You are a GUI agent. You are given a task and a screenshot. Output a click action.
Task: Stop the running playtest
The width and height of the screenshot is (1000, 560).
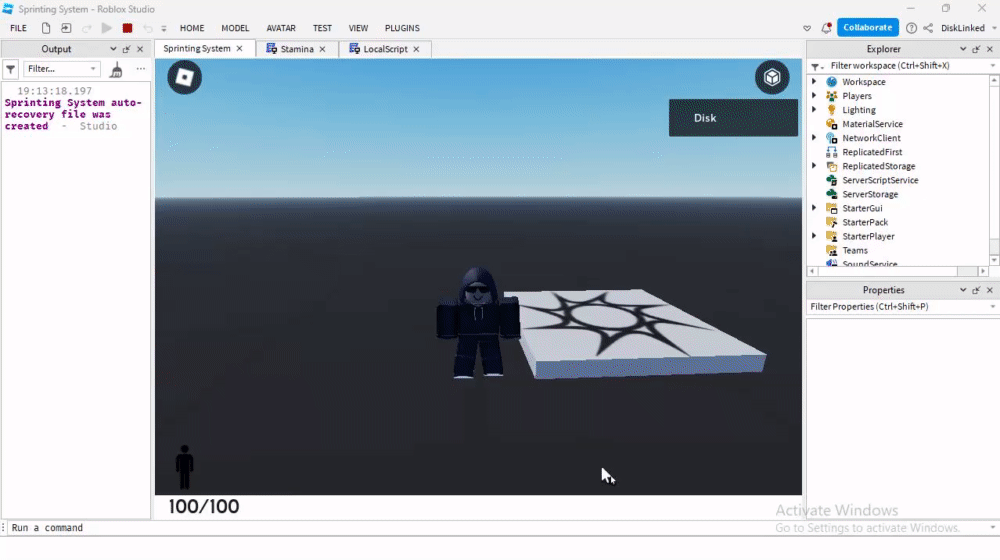[128, 28]
